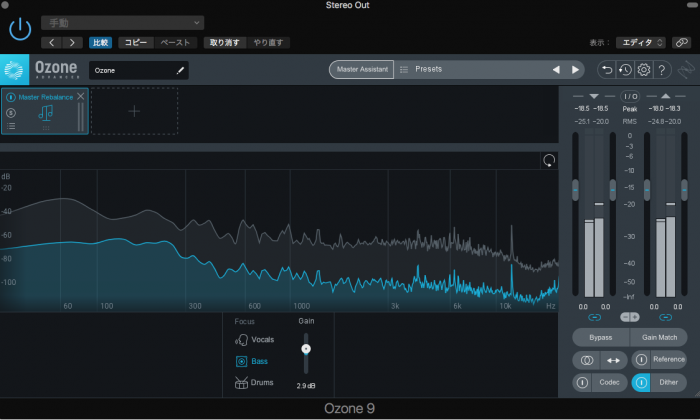Open the Dither panel
This screenshot has height=420, width=700.
pos(669,383)
